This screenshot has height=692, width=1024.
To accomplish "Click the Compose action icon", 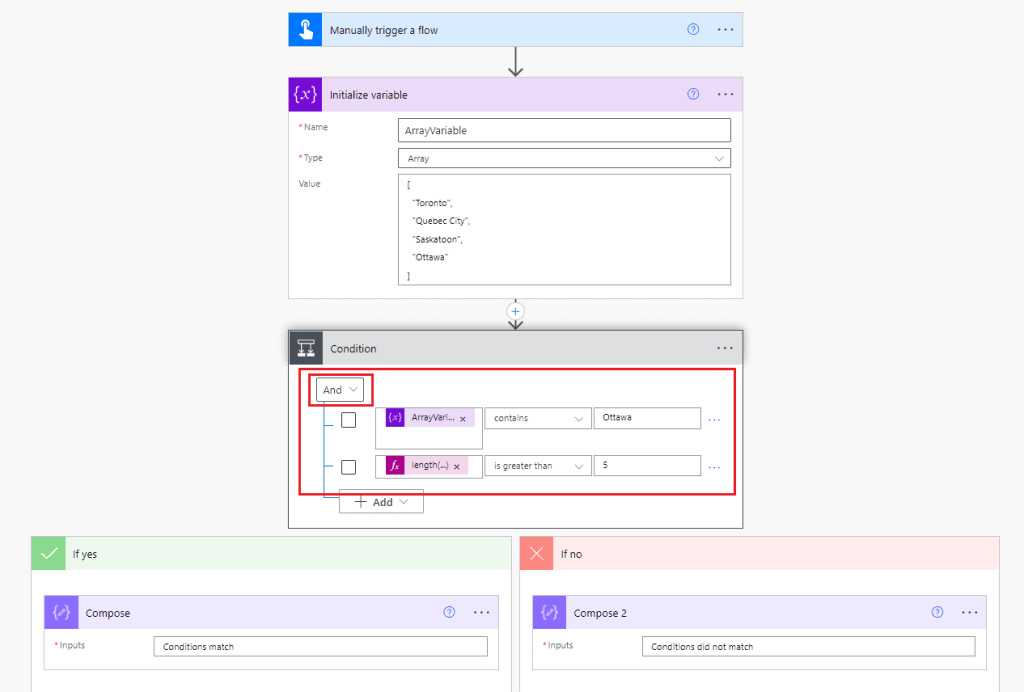I will (61, 612).
